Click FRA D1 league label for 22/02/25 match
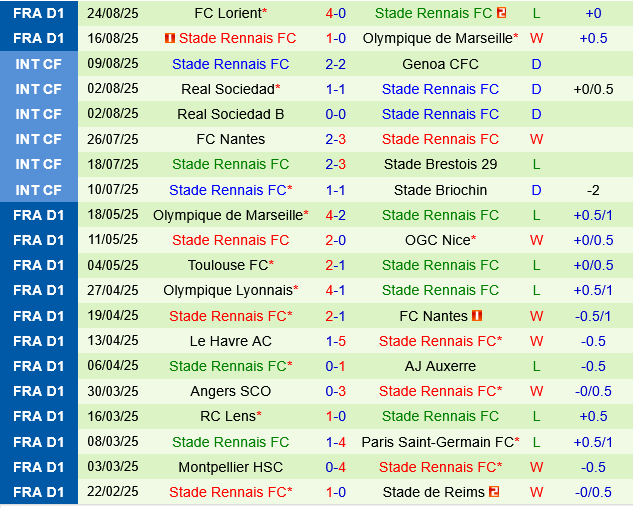The height and width of the screenshot is (508, 633). point(38,492)
